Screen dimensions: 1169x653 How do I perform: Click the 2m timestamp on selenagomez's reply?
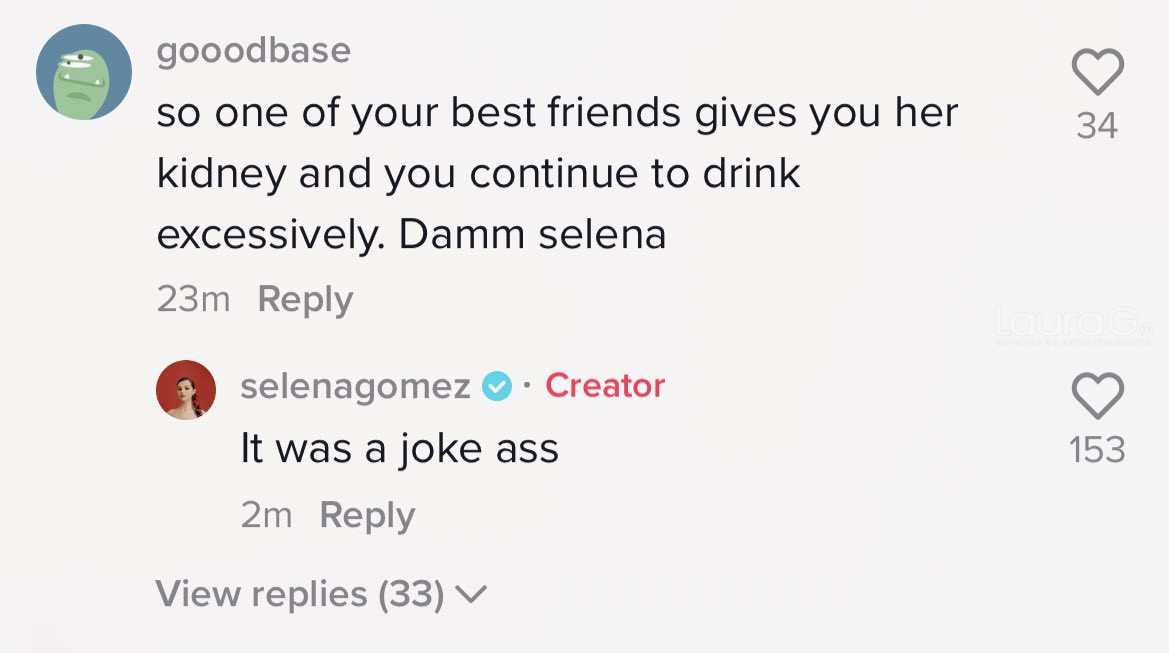click(x=266, y=515)
